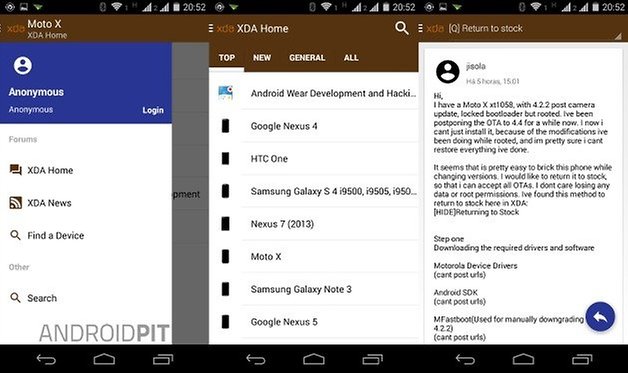Tap Back button in left screen nav bar

coord(46,359)
